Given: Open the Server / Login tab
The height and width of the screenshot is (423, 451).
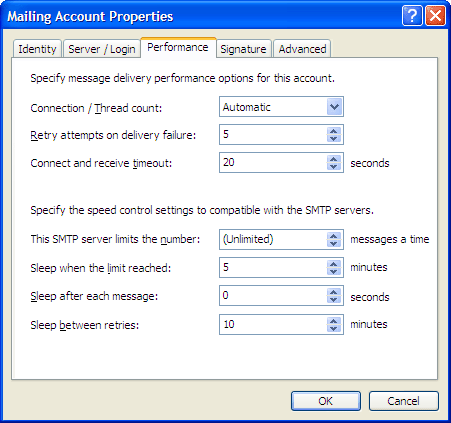Looking at the screenshot, I should coord(102,49).
